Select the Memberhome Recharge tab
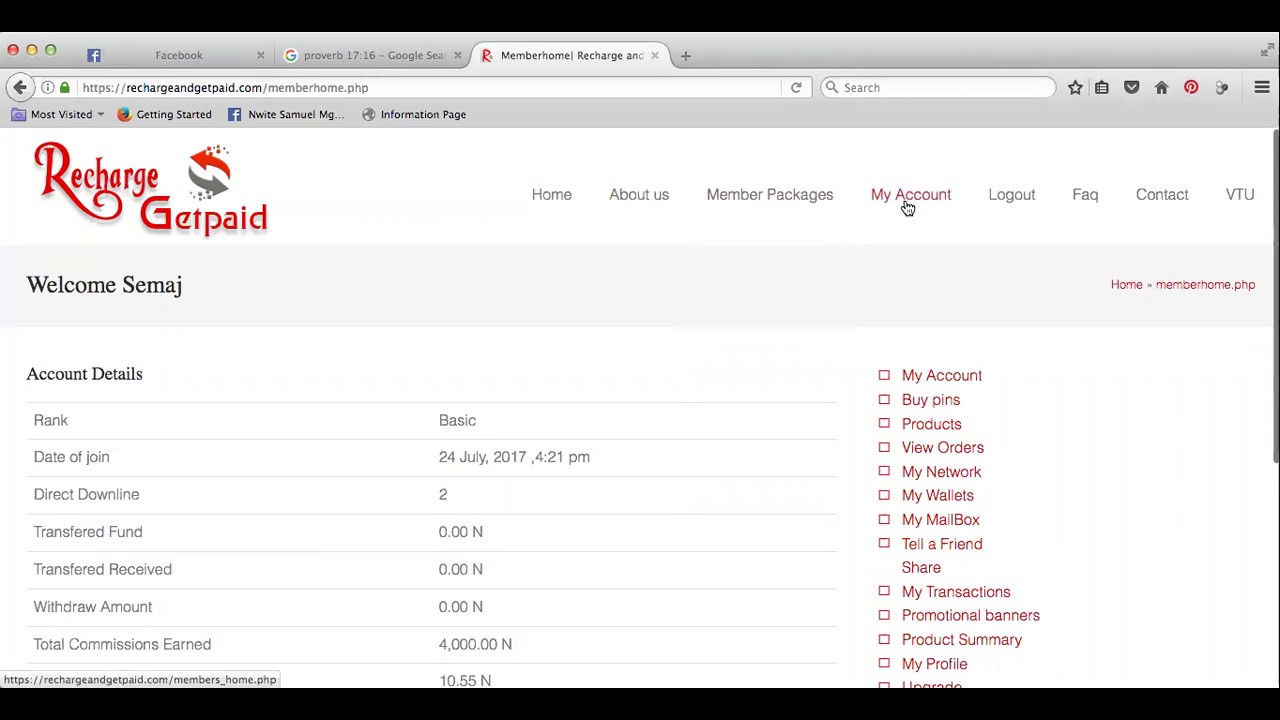This screenshot has width=1280, height=720. (x=569, y=55)
